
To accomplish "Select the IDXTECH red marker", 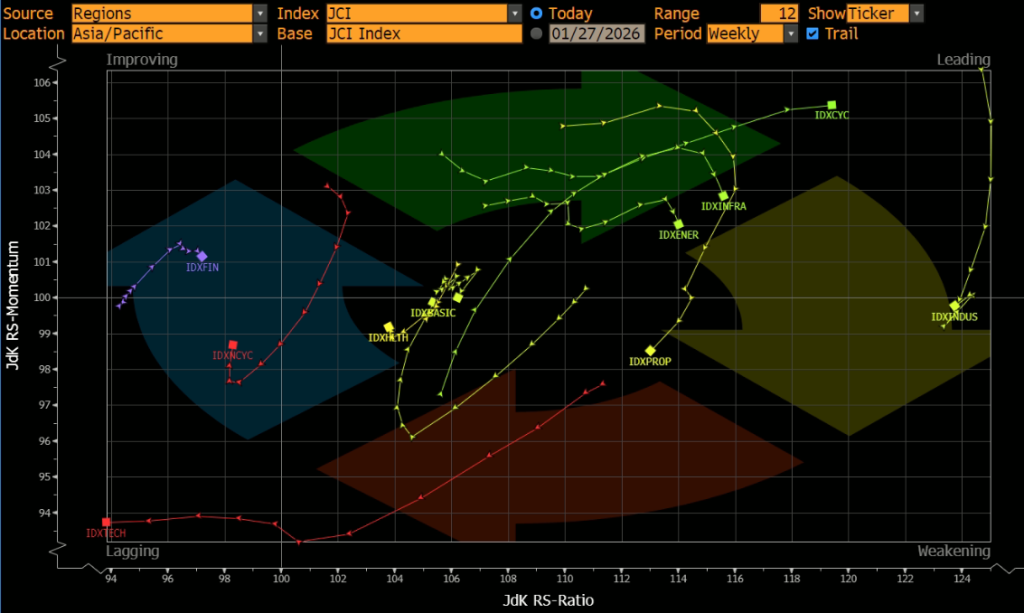I will pyautogui.click(x=106, y=522).
